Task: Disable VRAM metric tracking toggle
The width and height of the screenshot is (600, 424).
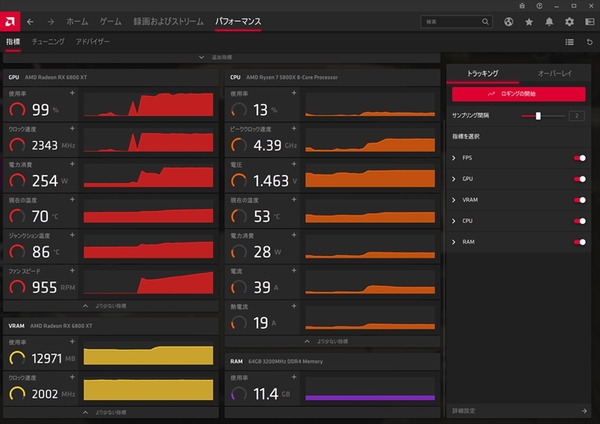Action: [x=579, y=200]
